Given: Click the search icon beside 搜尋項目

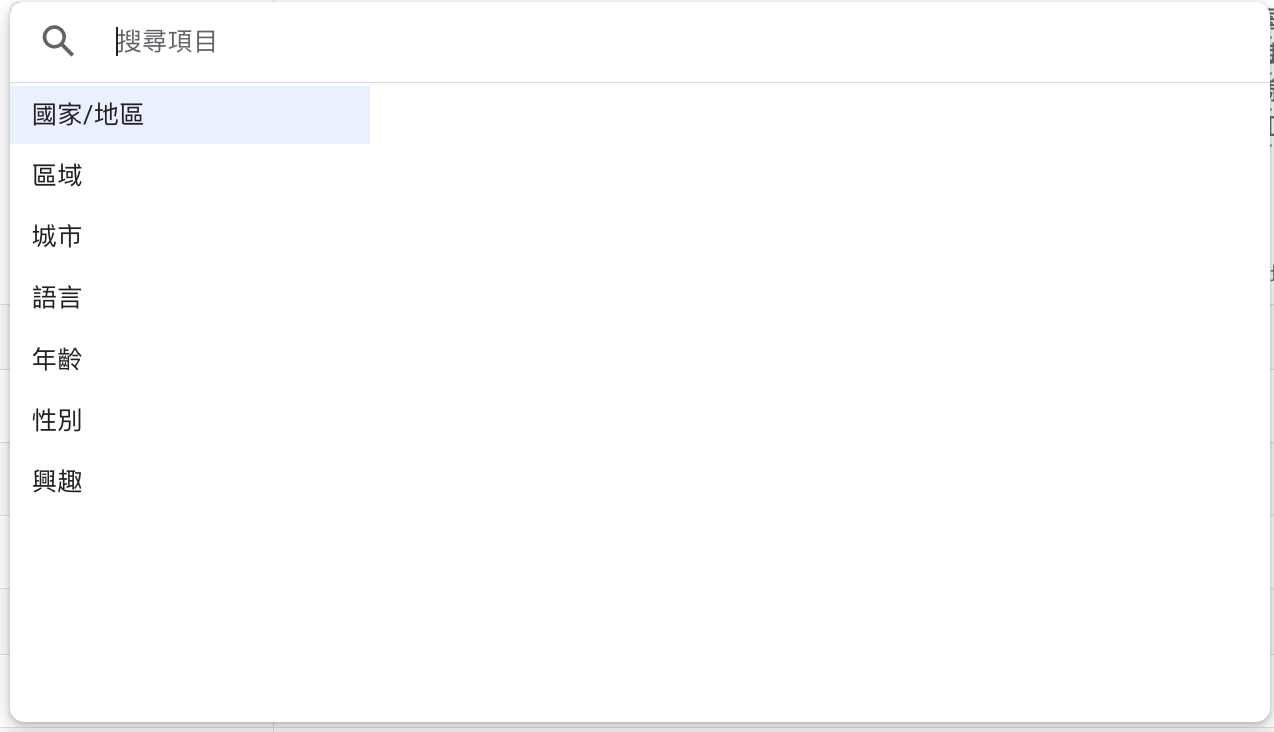Looking at the screenshot, I should coord(59,41).
